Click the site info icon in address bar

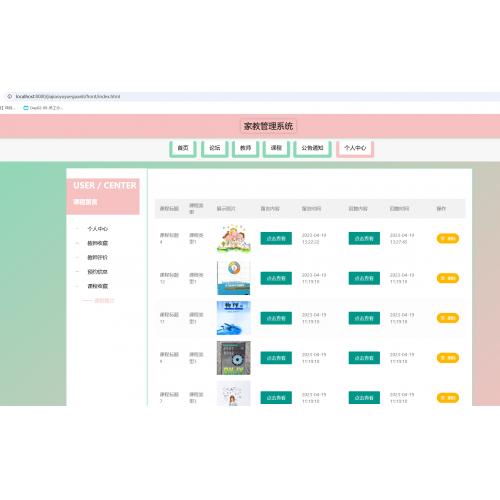[x=10, y=96]
